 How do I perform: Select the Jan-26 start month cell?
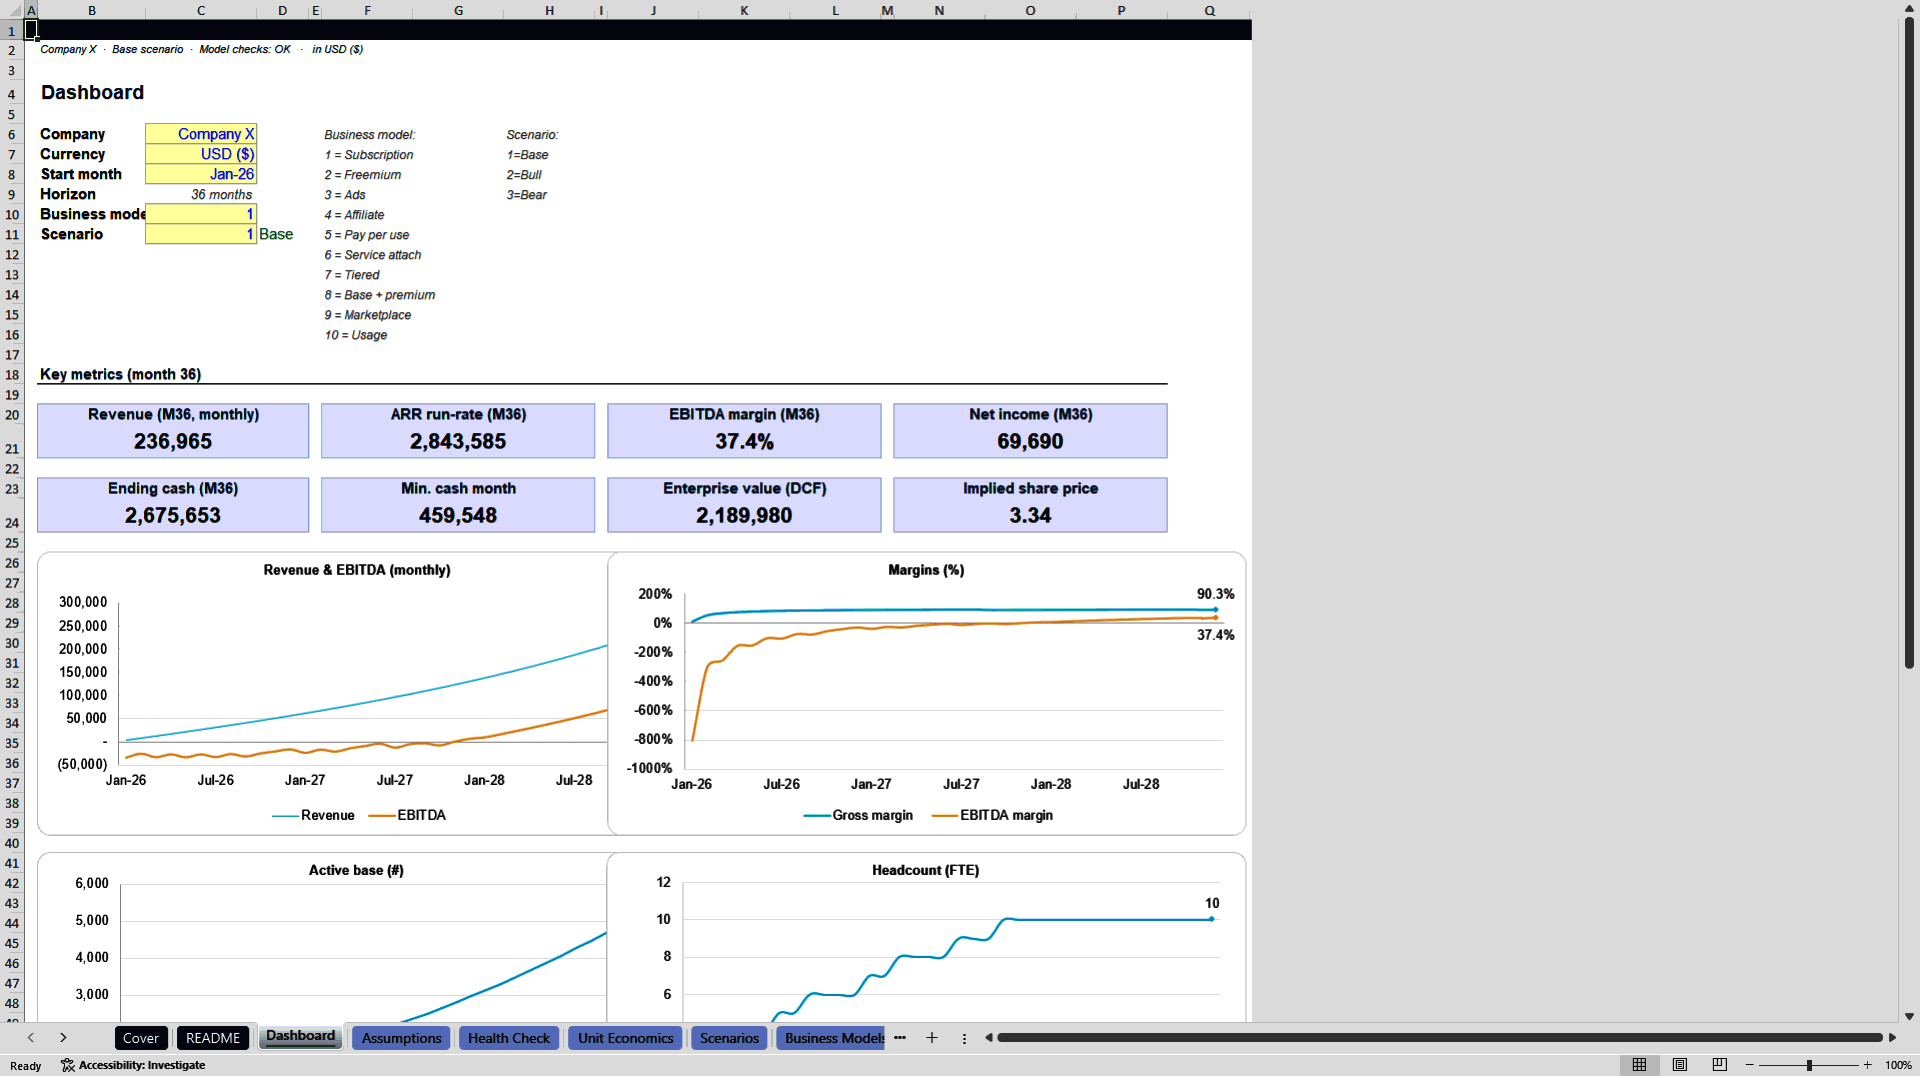pos(201,174)
